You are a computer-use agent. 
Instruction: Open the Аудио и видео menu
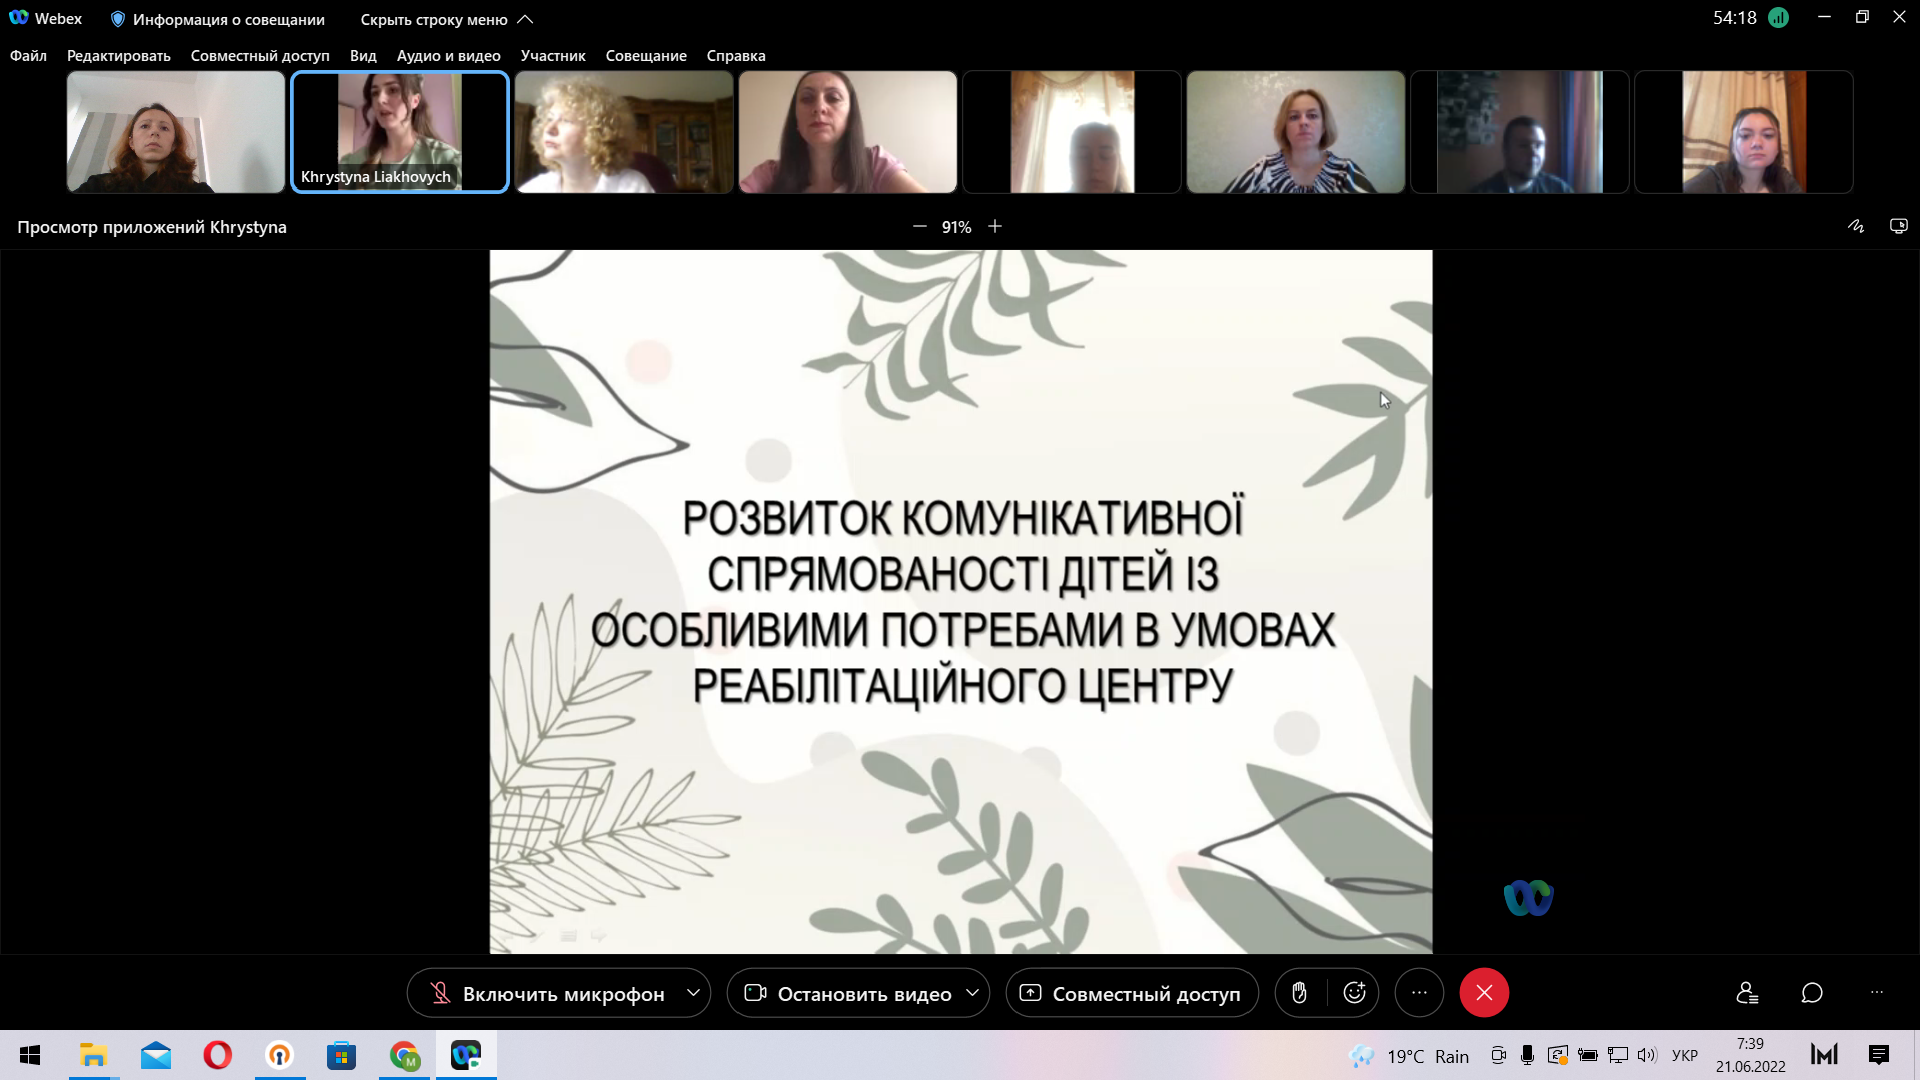448,56
